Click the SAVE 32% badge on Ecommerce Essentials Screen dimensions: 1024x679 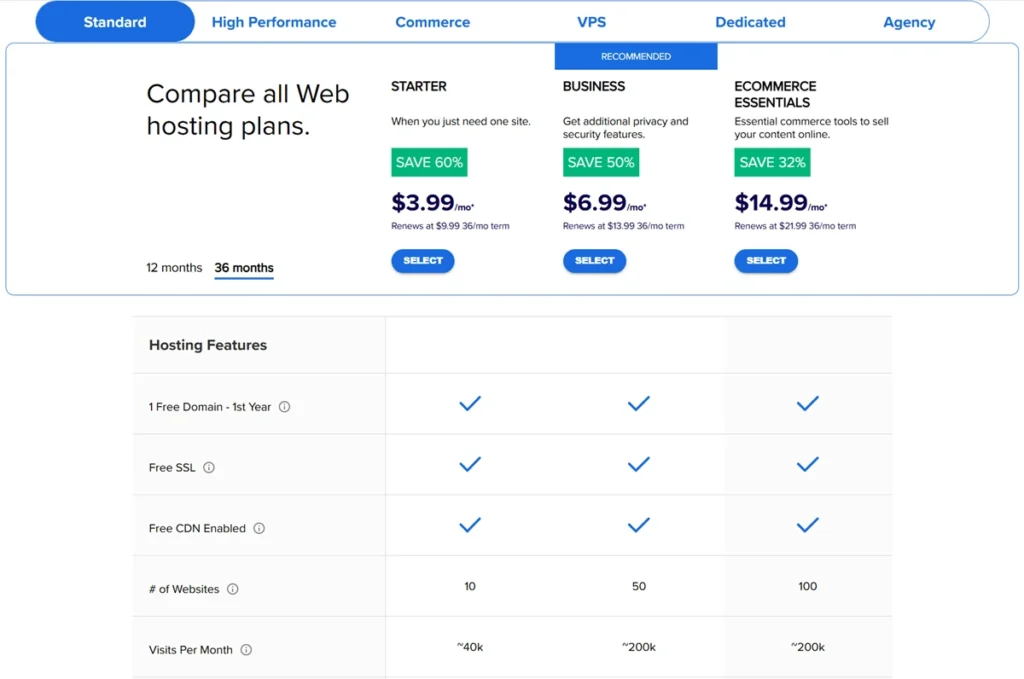771,162
